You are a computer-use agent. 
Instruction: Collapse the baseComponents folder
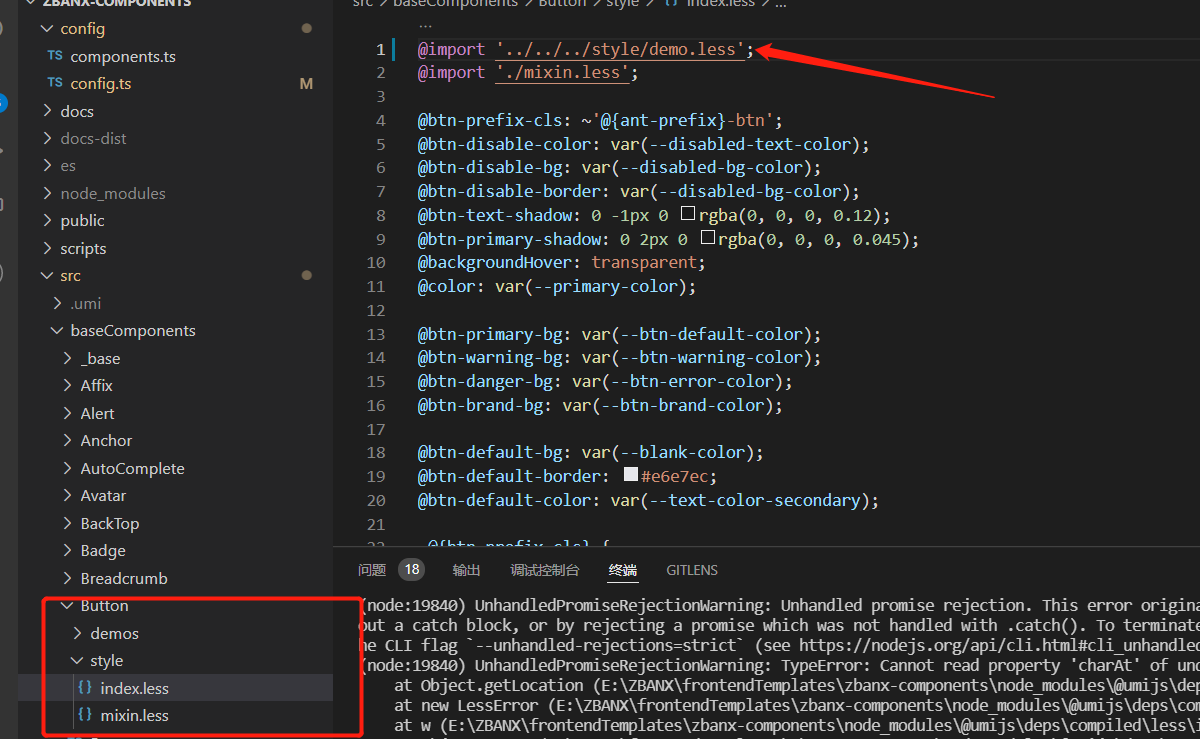[56, 330]
